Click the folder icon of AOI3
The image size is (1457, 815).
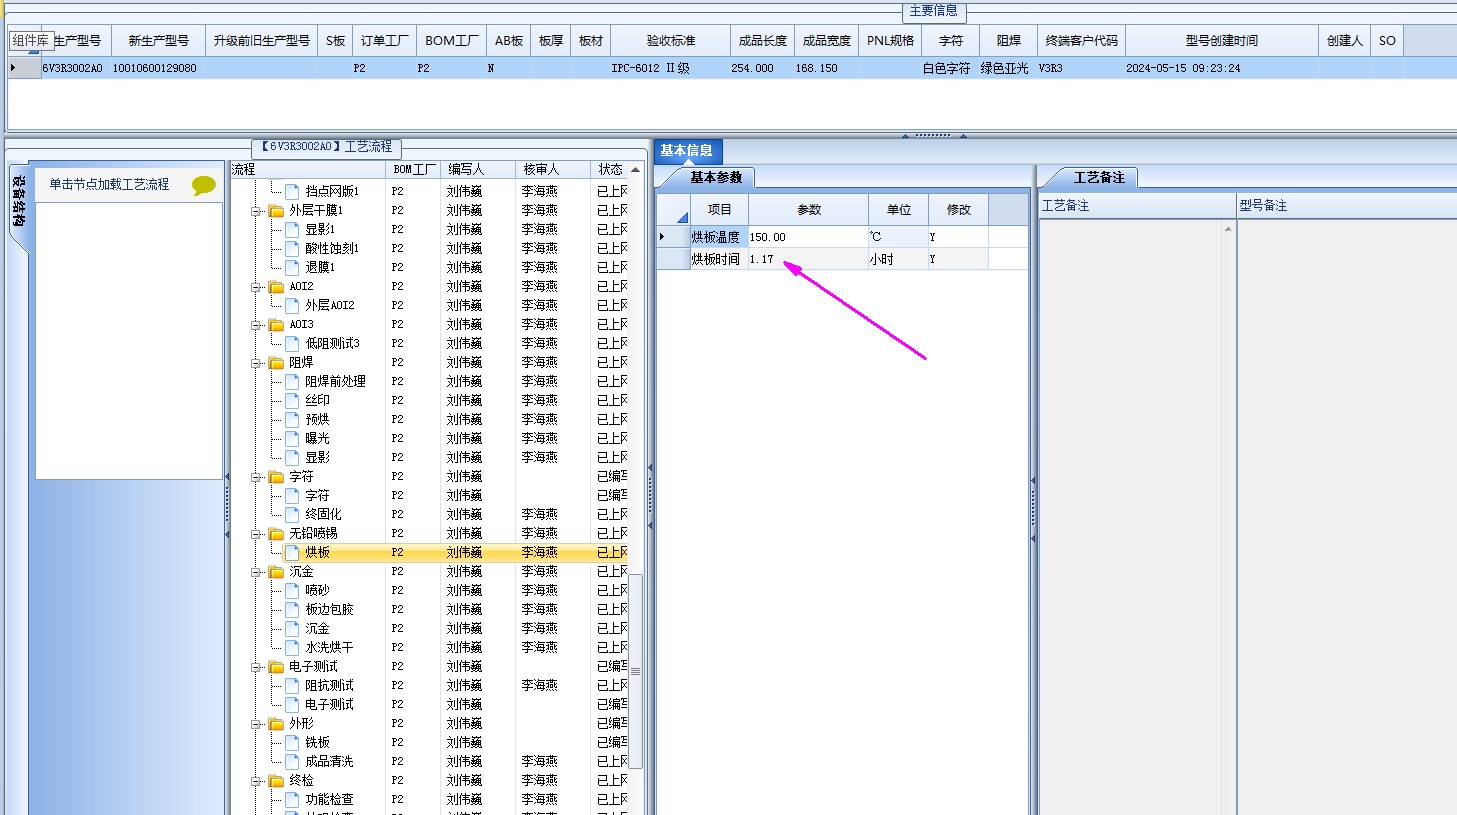(276, 324)
